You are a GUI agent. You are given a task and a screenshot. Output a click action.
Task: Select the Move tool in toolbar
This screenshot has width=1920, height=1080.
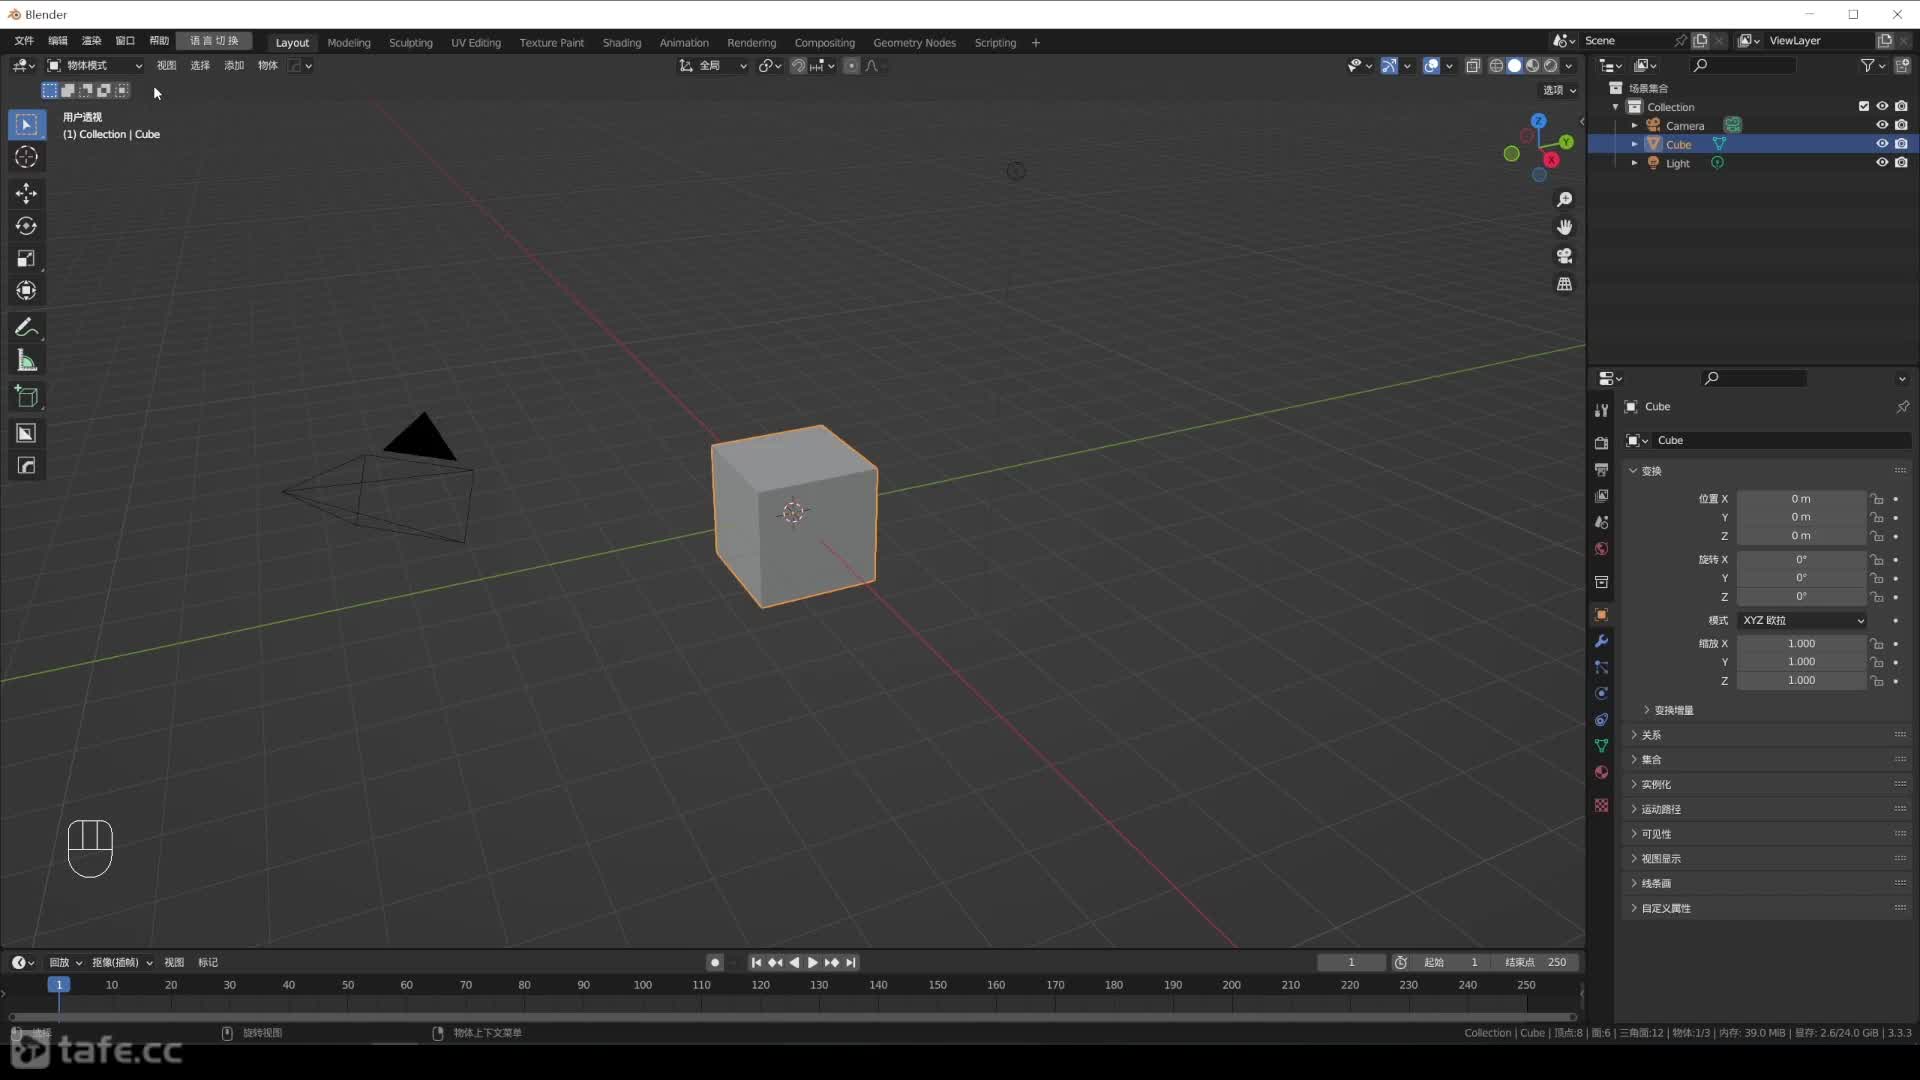(26, 191)
